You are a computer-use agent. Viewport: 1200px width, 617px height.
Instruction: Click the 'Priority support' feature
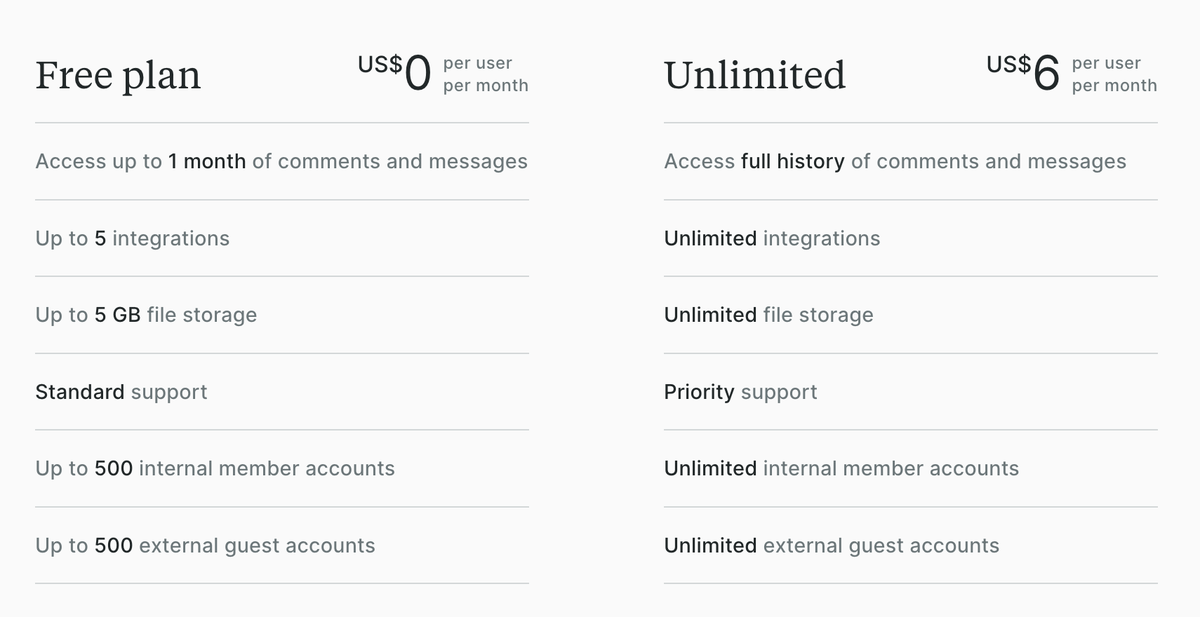740,392
